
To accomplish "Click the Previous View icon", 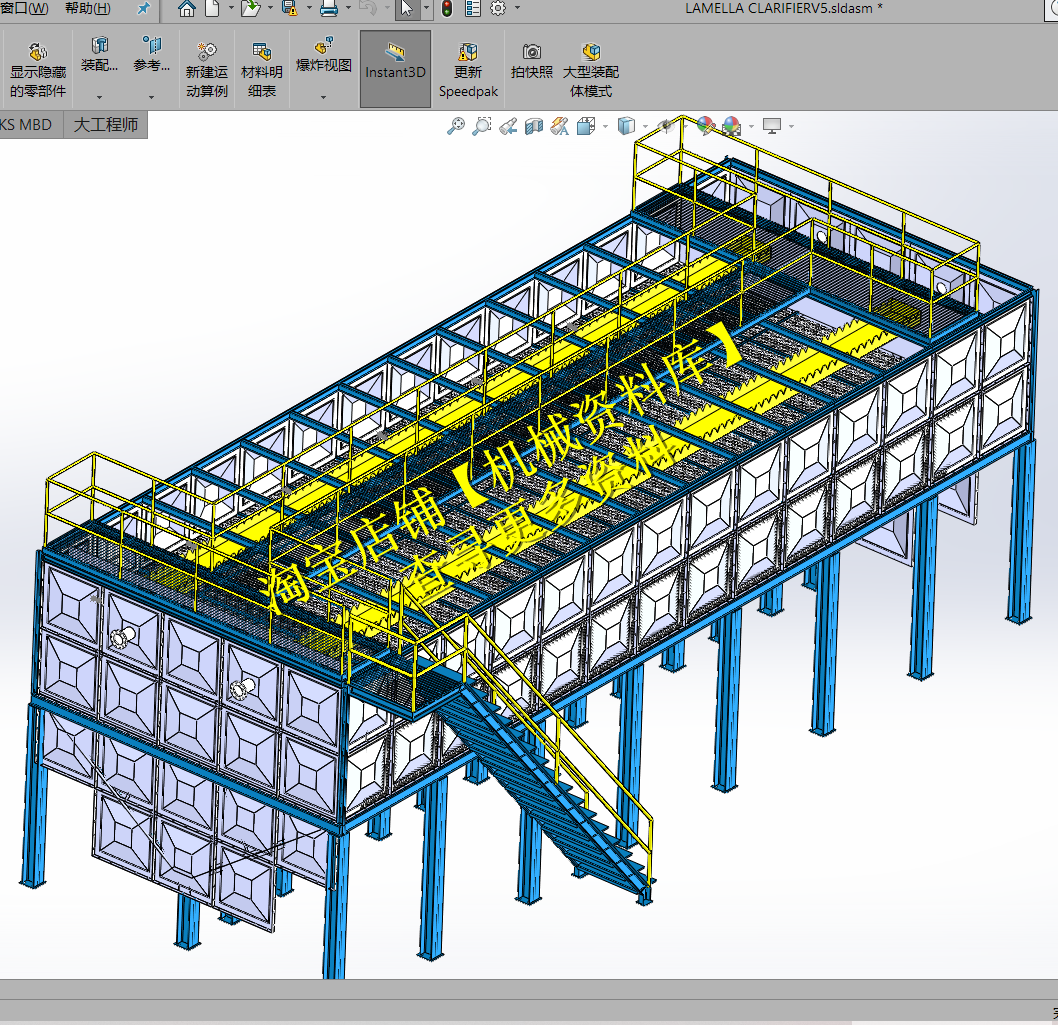I will [508, 126].
